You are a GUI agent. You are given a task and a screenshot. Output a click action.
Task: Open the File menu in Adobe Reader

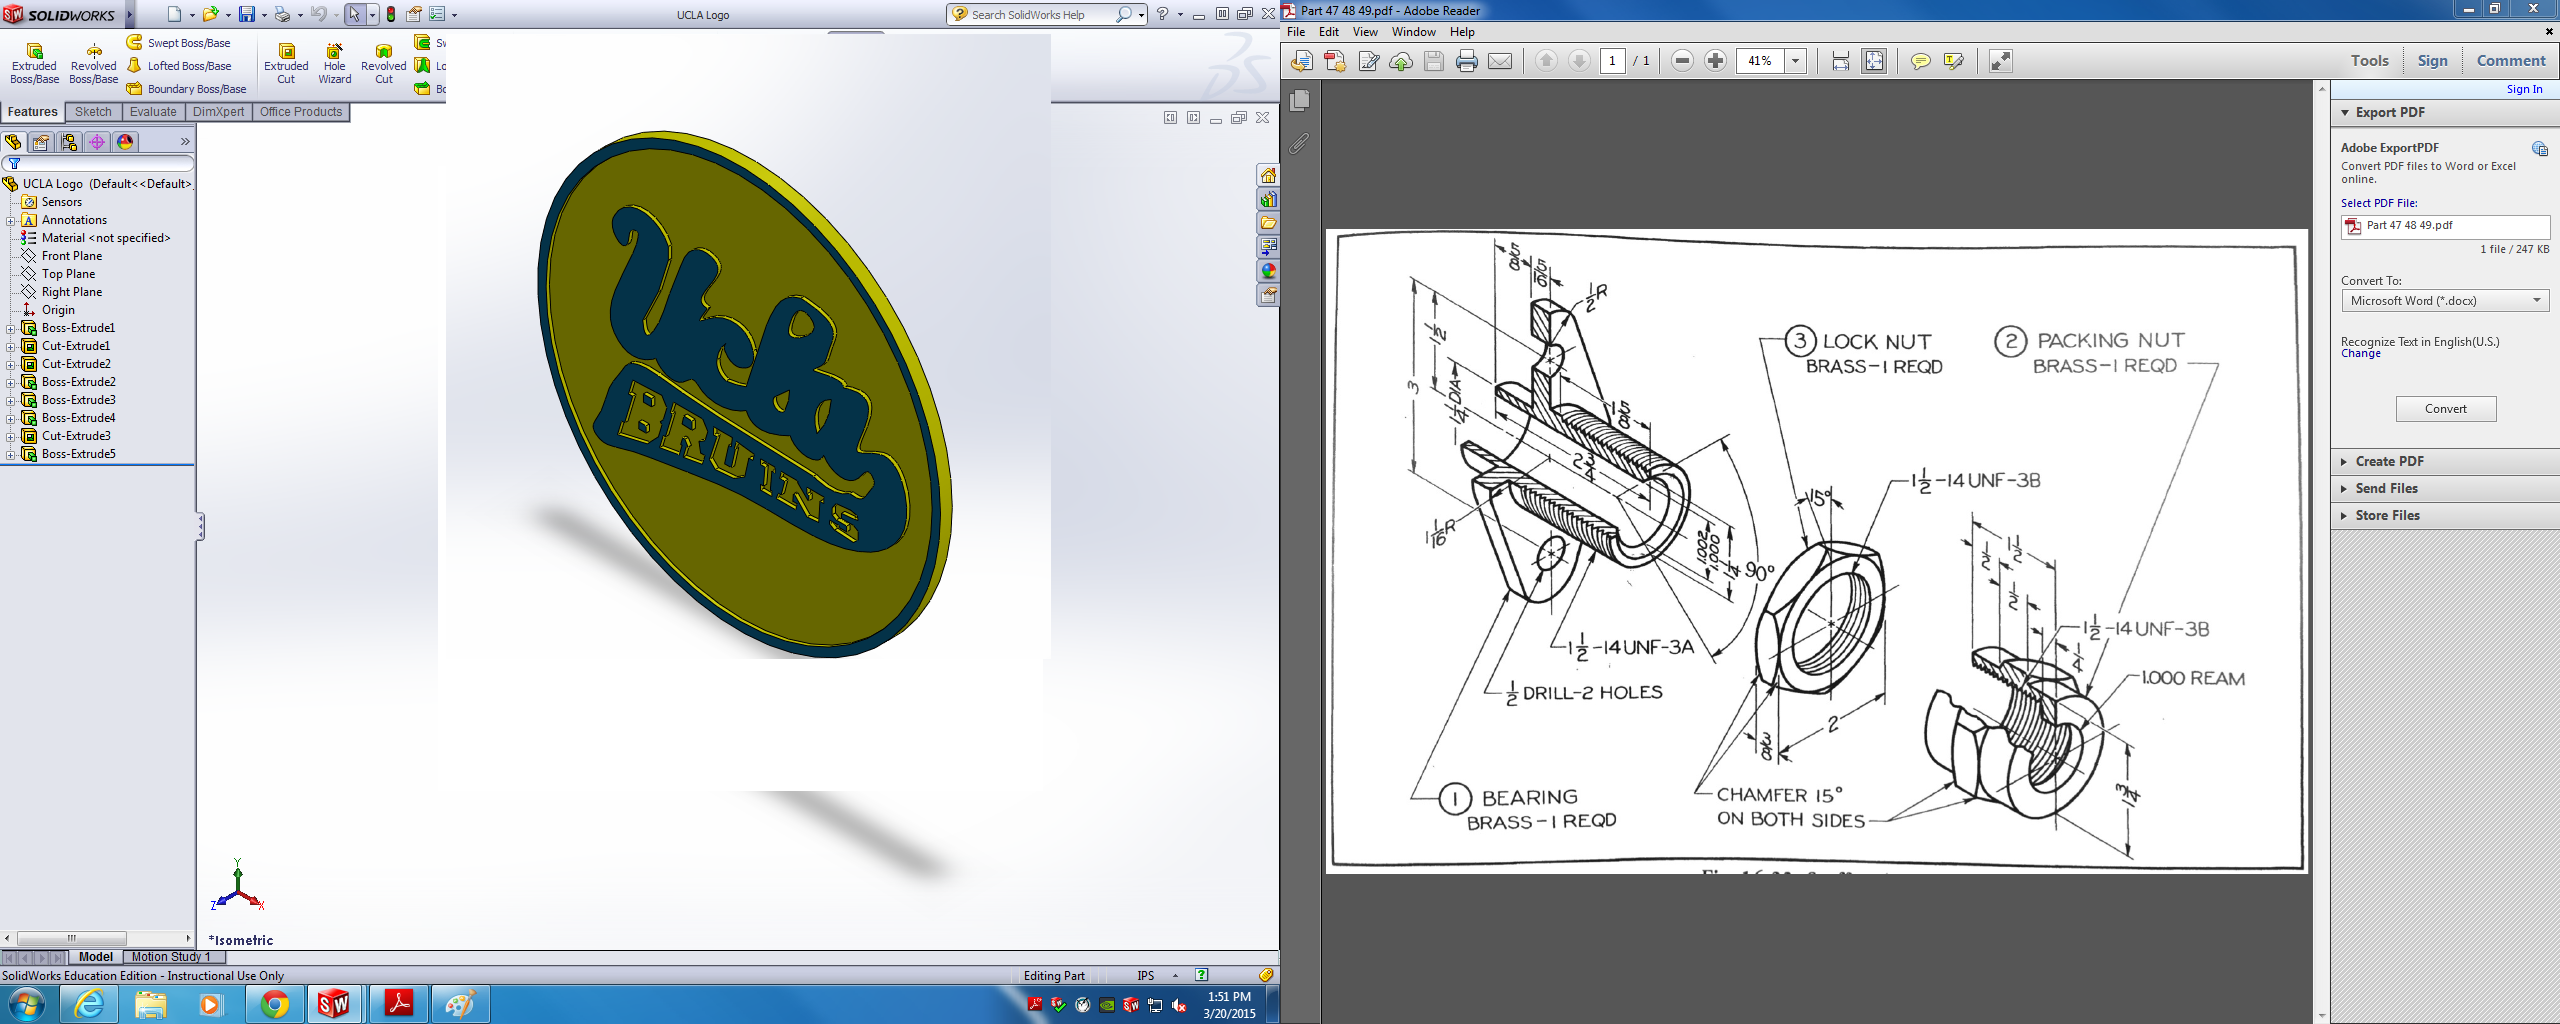(x=1296, y=32)
